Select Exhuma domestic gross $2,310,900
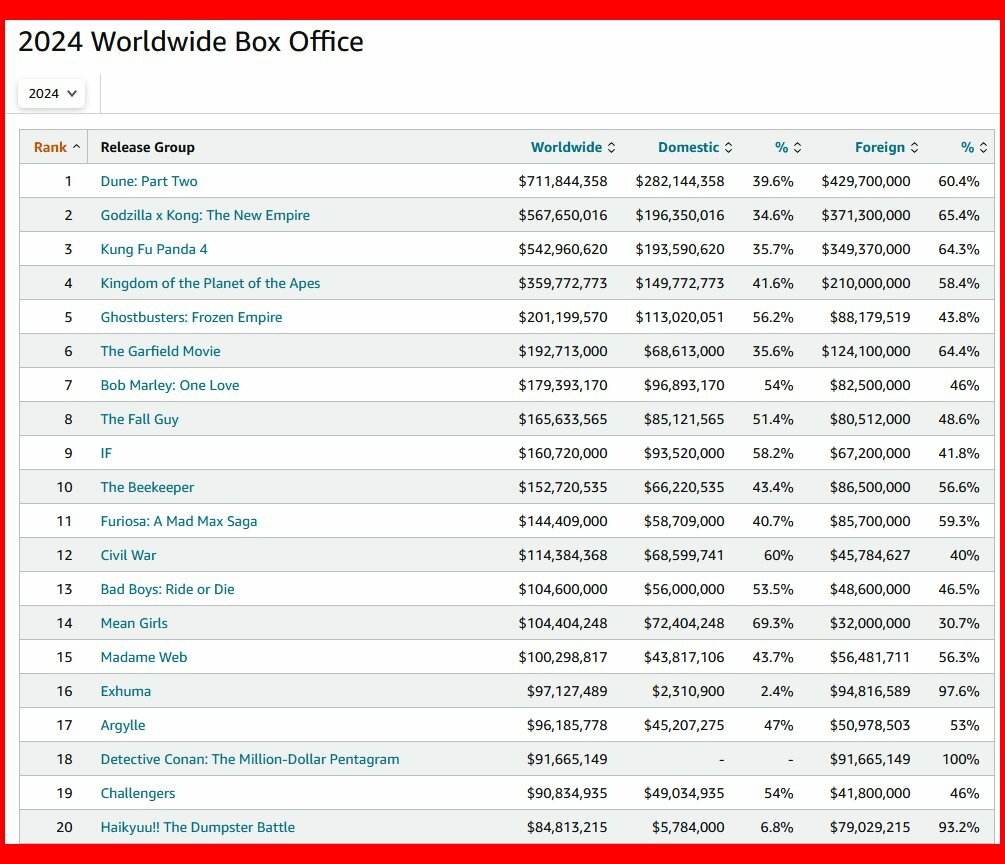The height and width of the screenshot is (864, 1005). click(x=688, y=691)
